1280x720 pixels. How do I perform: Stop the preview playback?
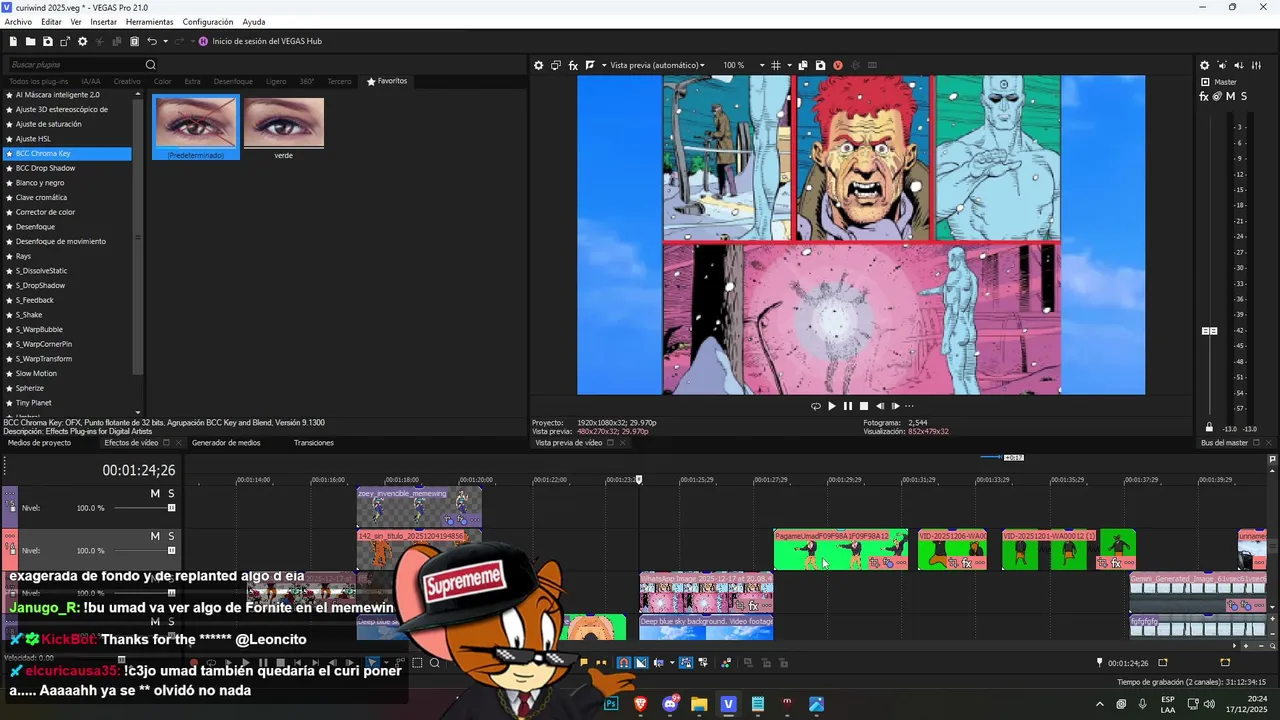(864, 406)
